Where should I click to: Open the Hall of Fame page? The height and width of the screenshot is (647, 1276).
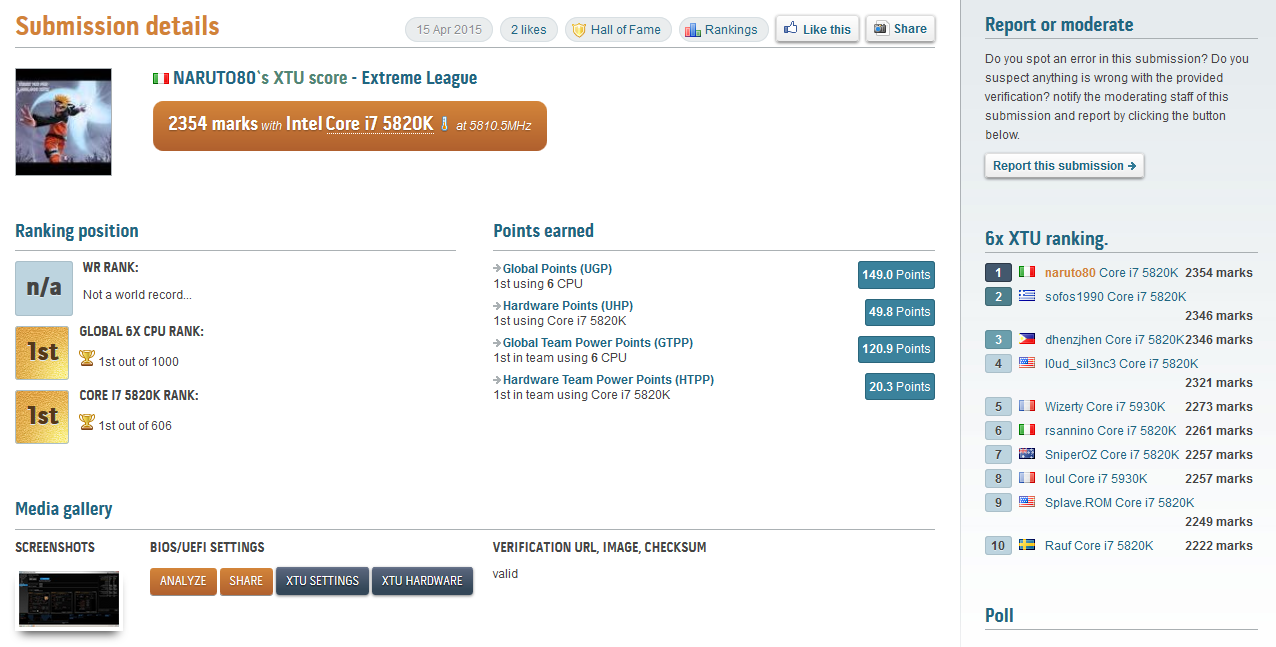617,30
